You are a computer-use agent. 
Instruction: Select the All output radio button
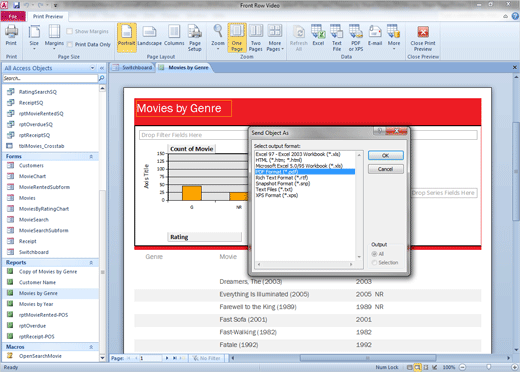tap(374, 254)
